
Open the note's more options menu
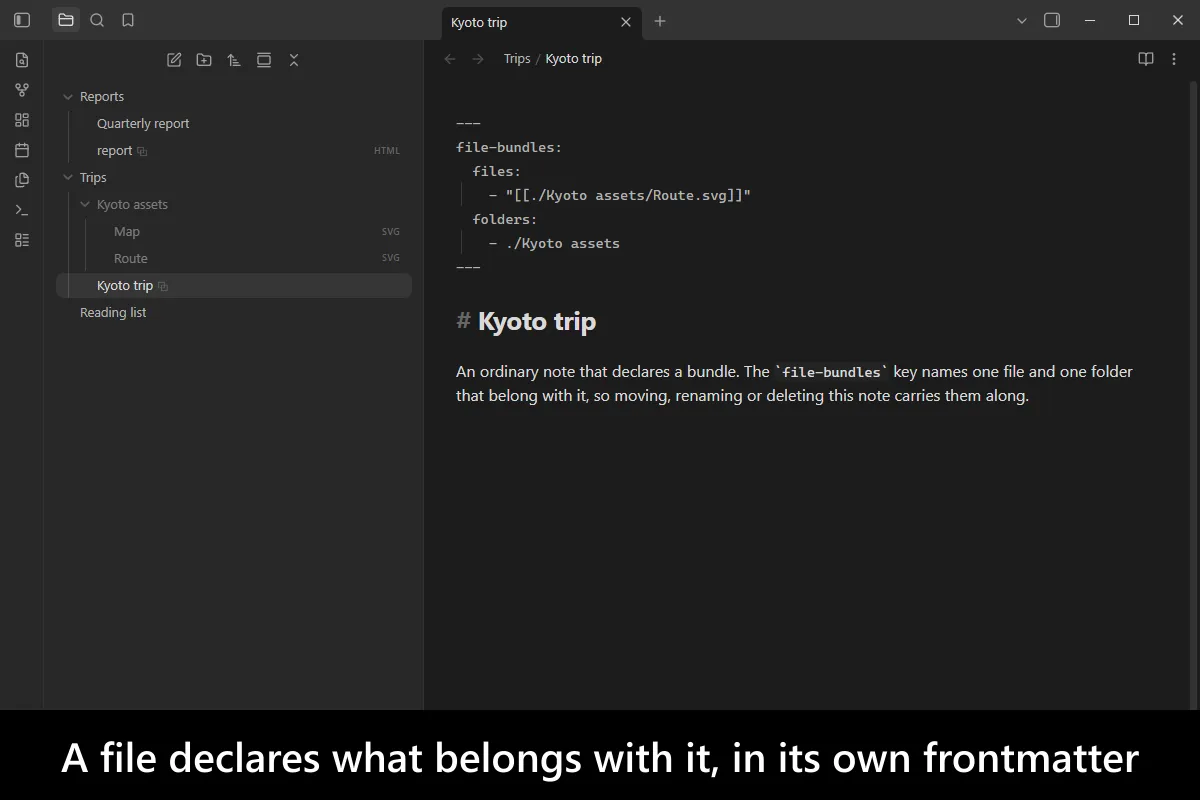(x=1175, y=59)
